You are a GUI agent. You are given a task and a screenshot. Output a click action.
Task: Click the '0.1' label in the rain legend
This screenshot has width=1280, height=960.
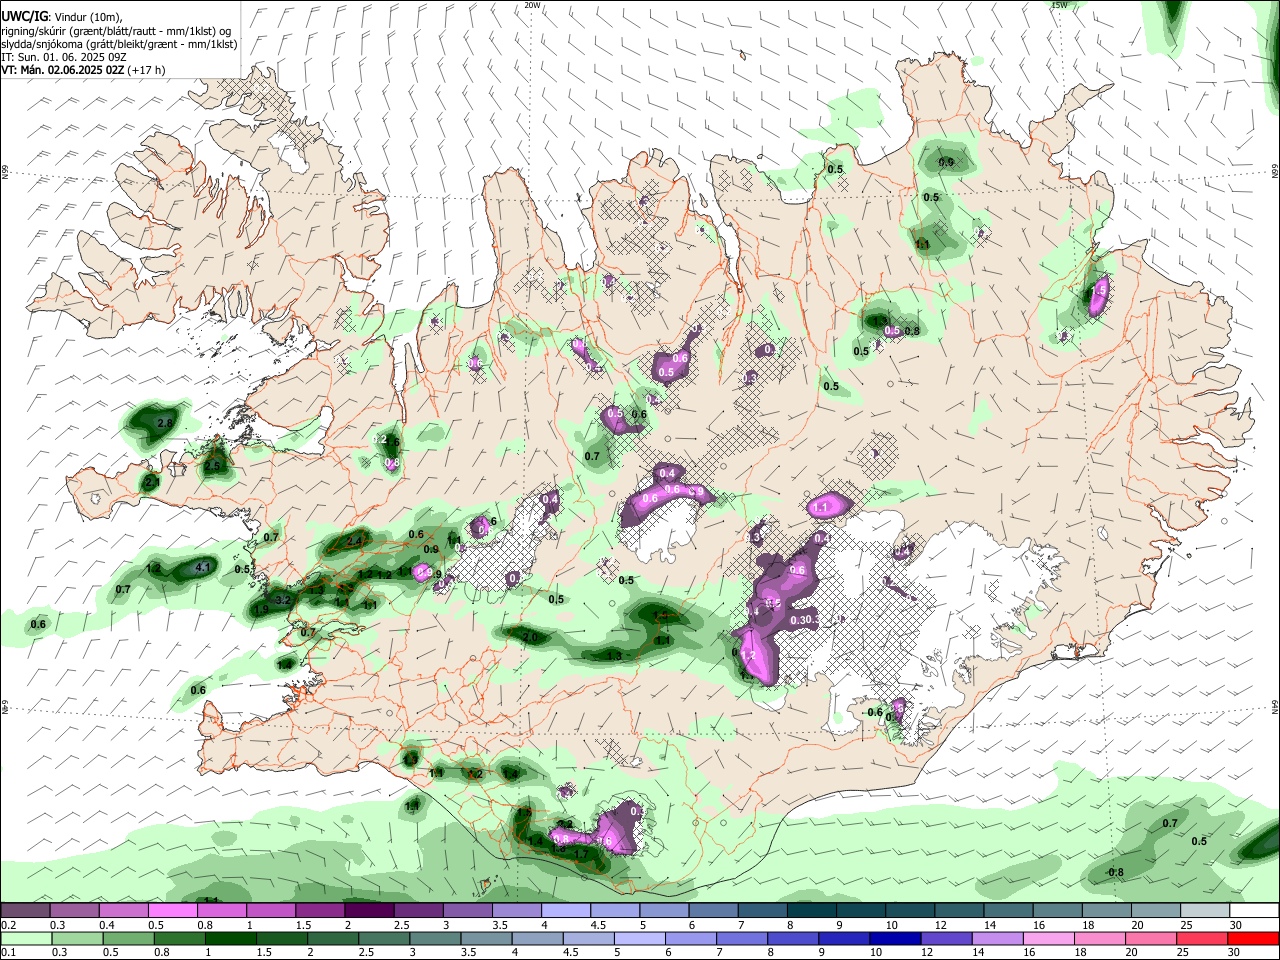pos(9,952)
